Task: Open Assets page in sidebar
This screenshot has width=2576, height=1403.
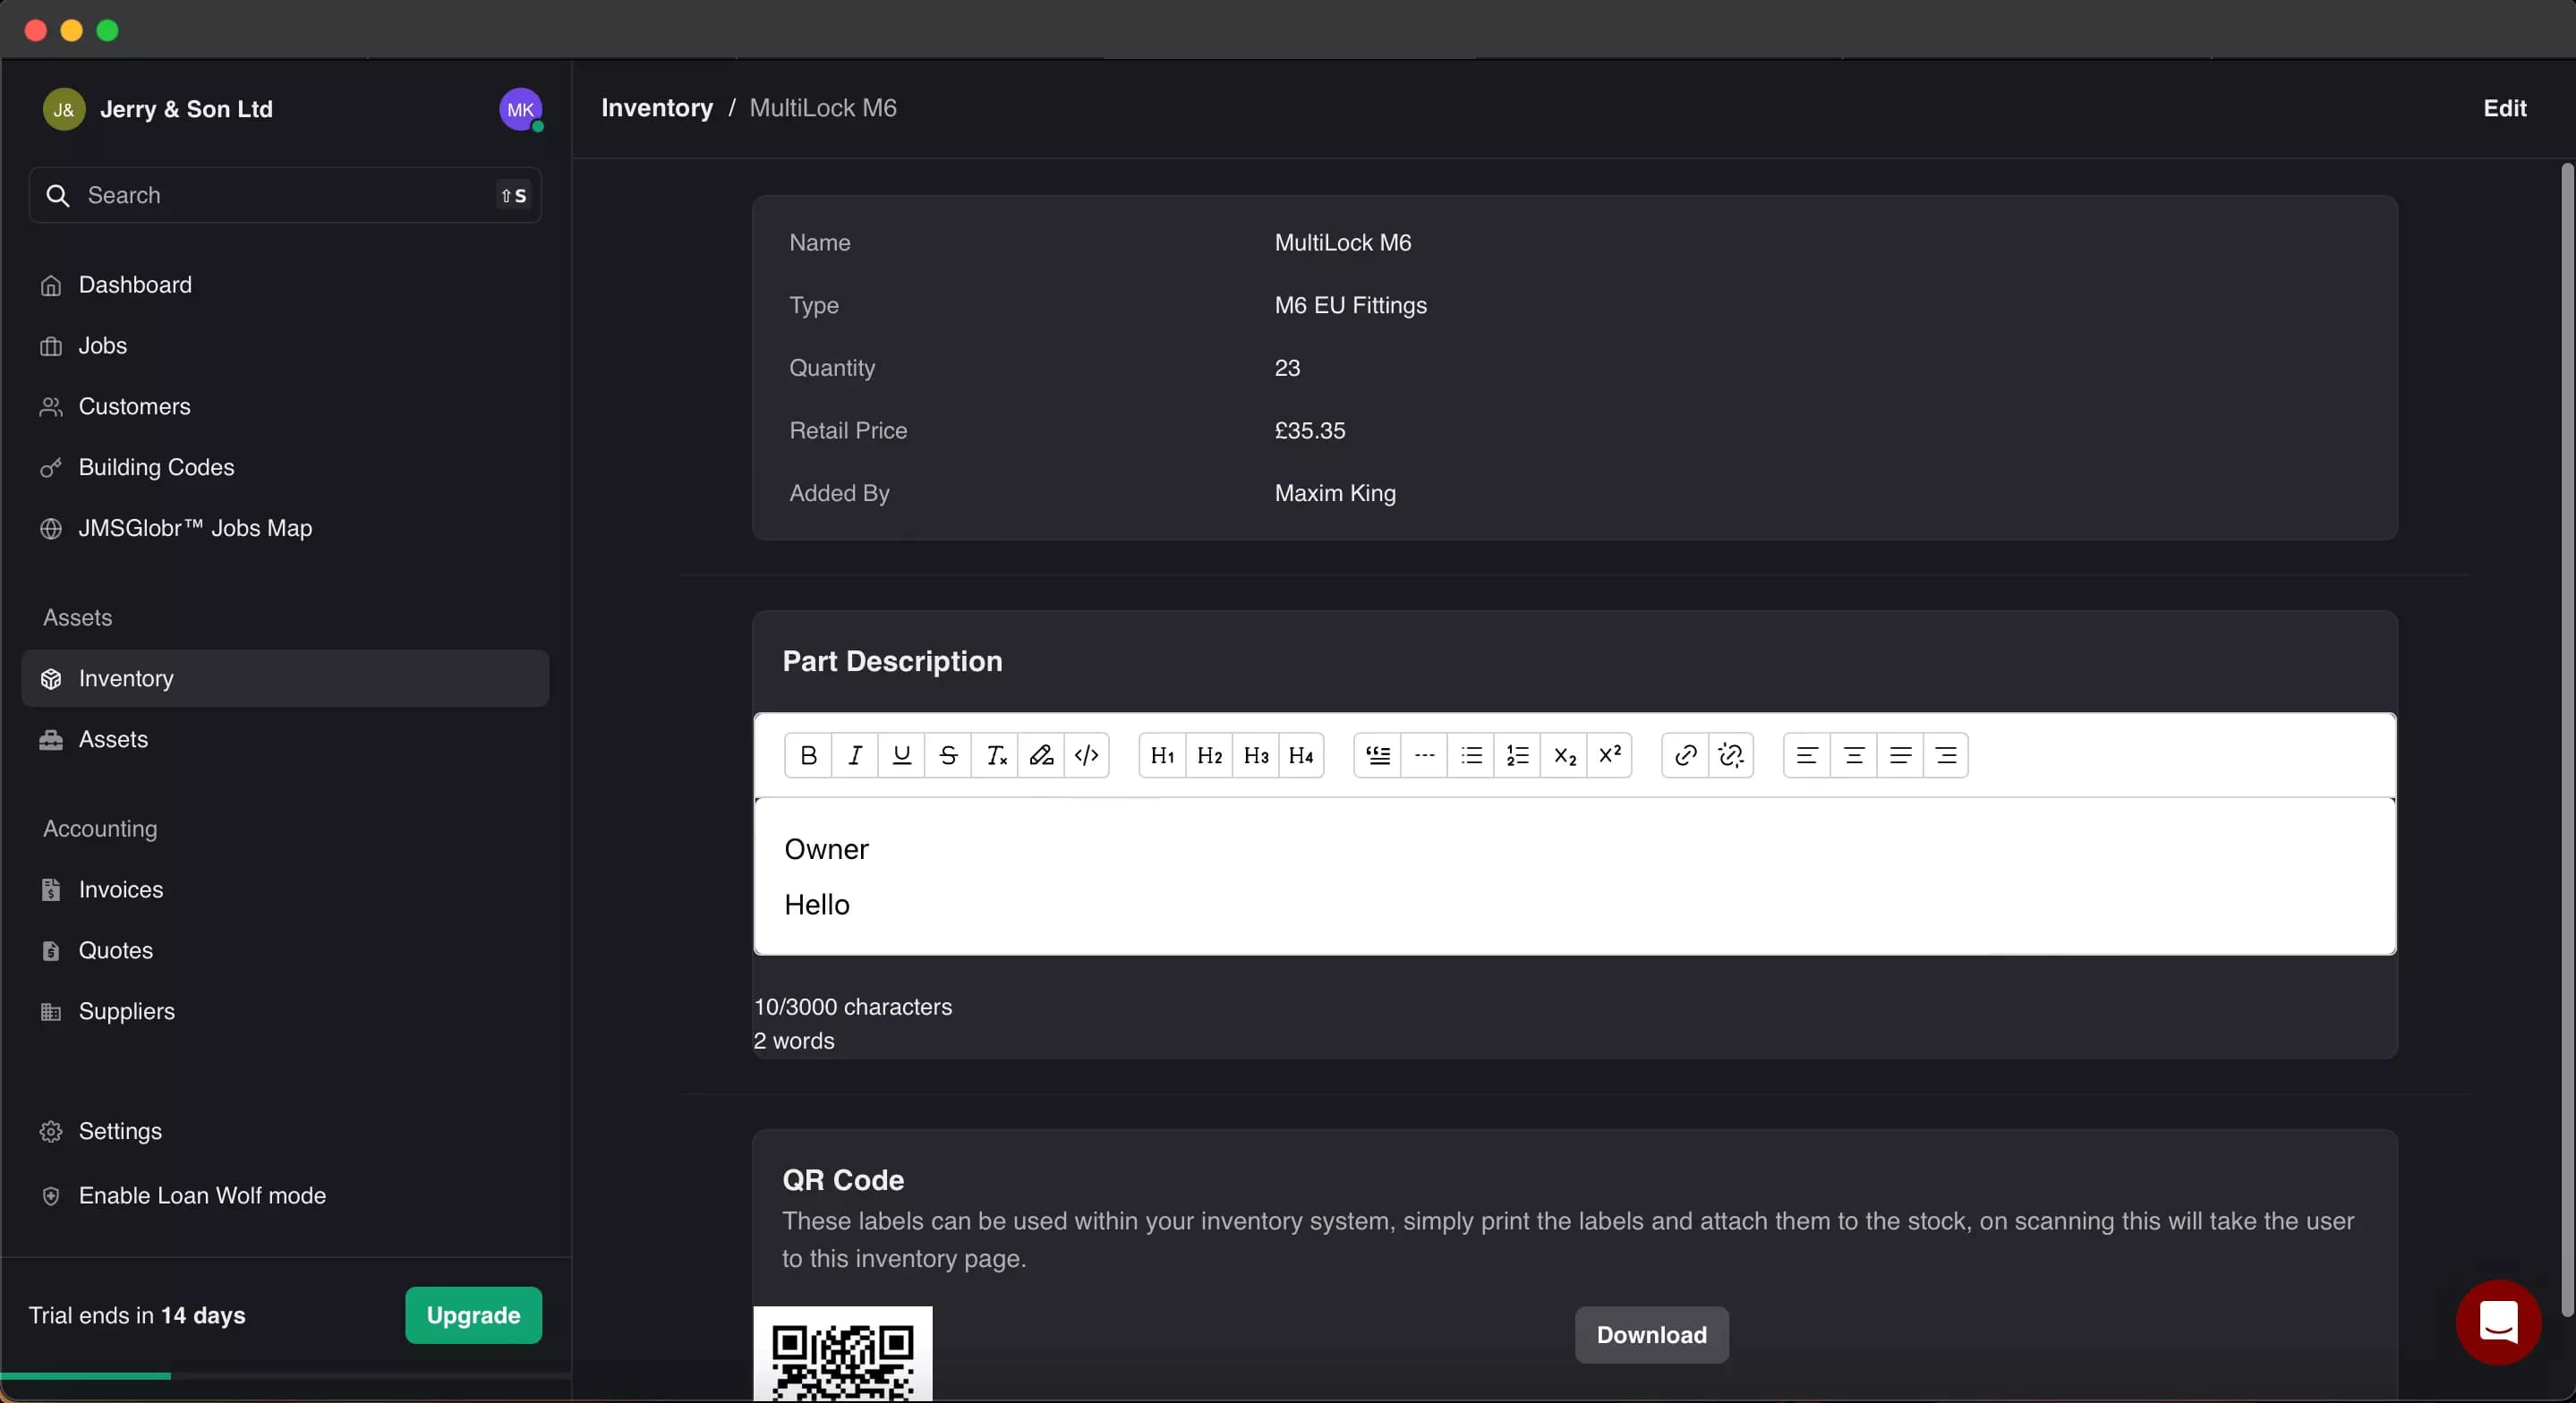Action: tap(285, 739)
